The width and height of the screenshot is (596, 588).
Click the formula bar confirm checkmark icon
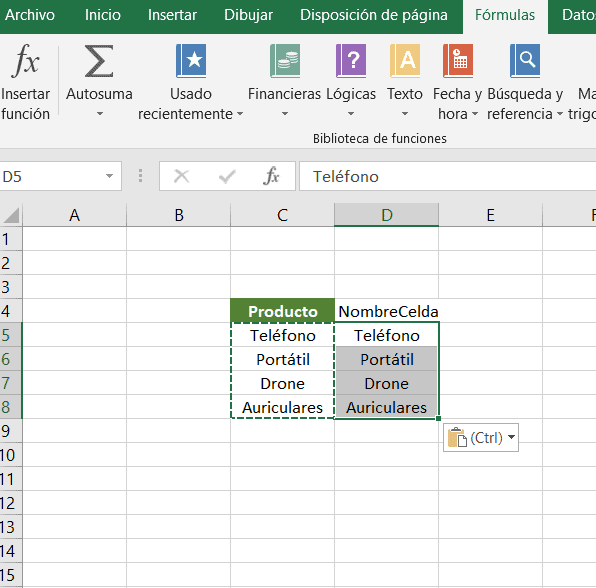tap(227, 176)
